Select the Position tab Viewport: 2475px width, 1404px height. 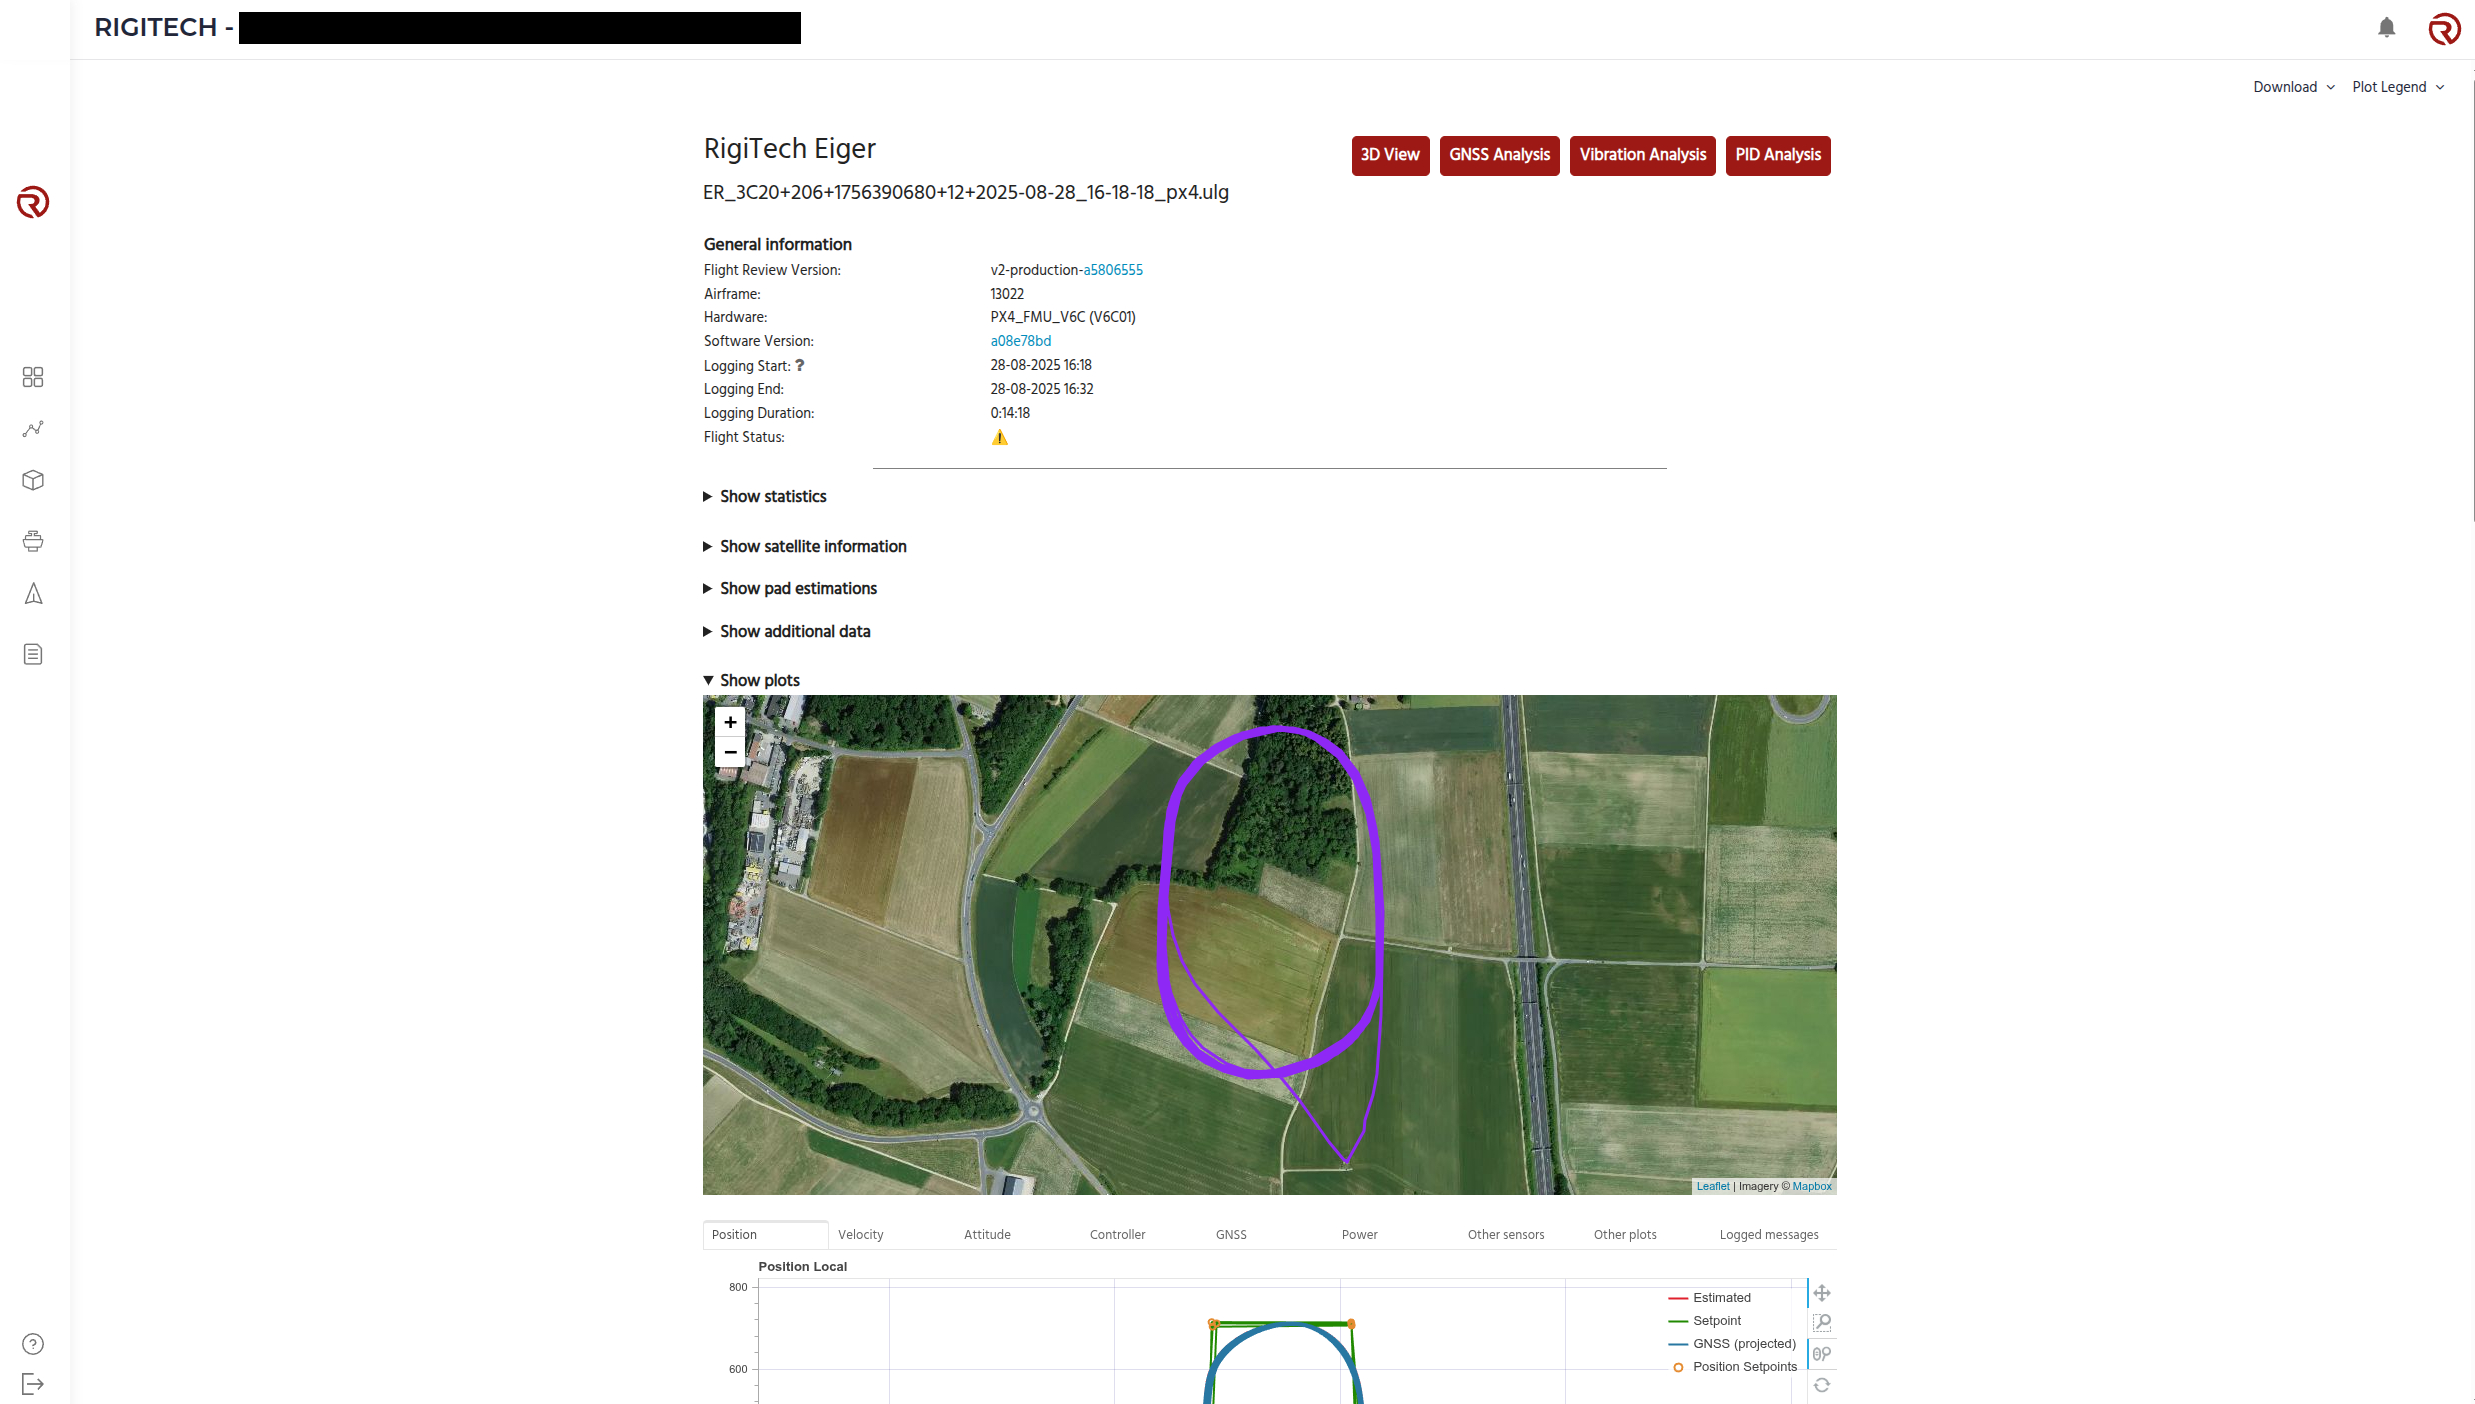tap(765, 1235)
